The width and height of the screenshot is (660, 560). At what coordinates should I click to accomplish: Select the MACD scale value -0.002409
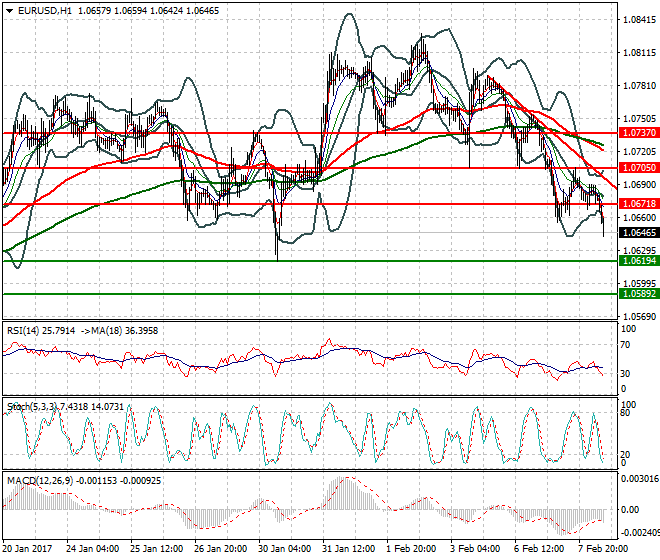pos(640,533)
